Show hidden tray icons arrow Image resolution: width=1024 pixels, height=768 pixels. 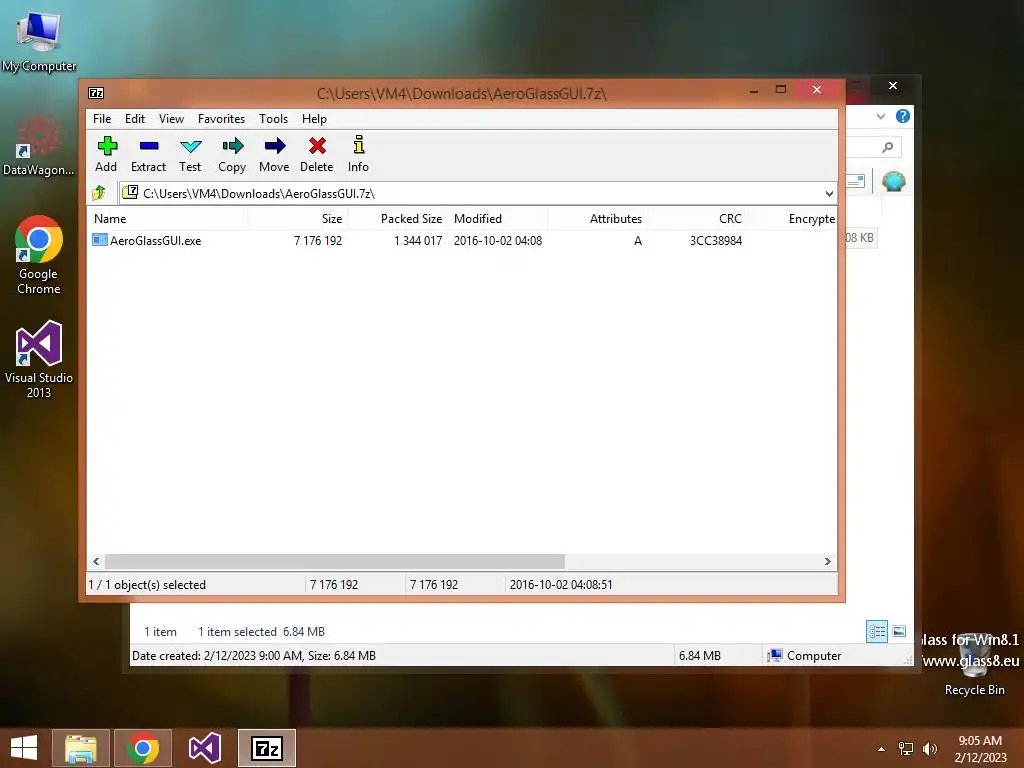point(882,749)
